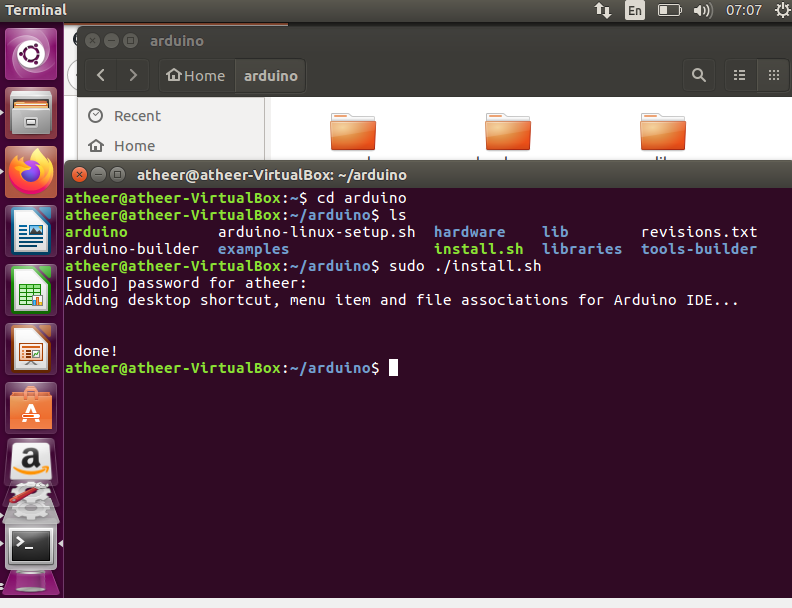Viewport: 792px width, 608px height.
Task: Open Ubuntu Software Center in the dock
Action: coord(31,408)
